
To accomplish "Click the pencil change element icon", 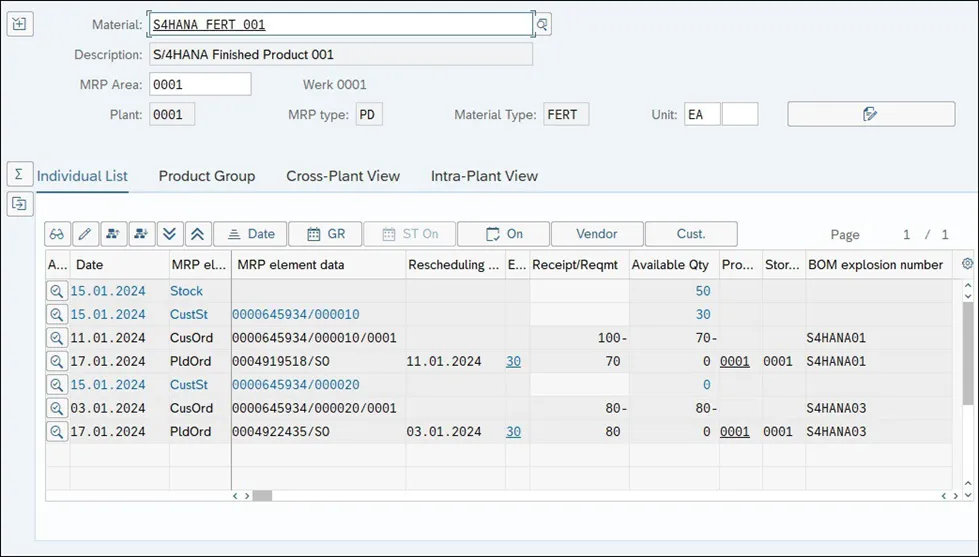I will 86,234.
